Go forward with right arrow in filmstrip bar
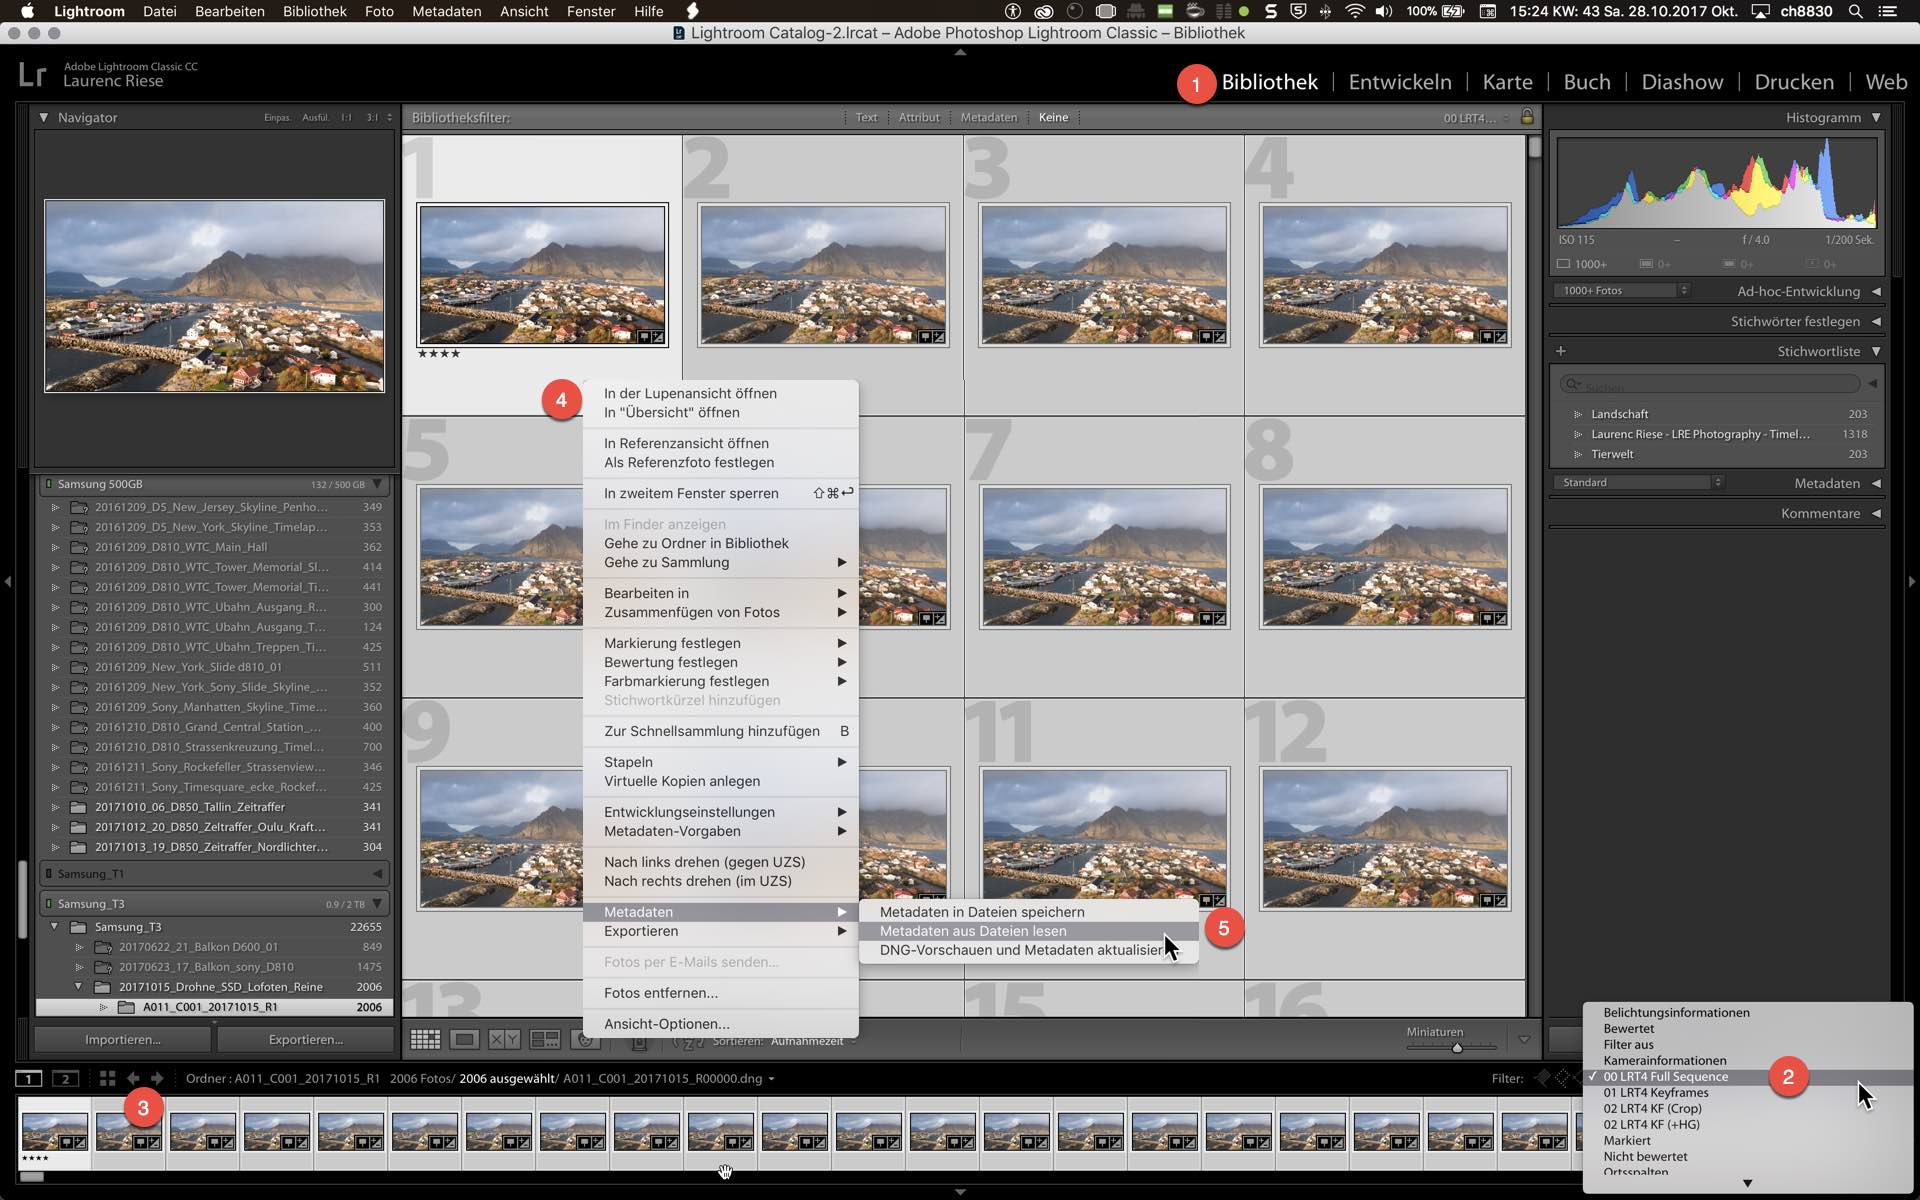The width and height of the screenshot is (1920, 1200). click(x=157, y=1078)
